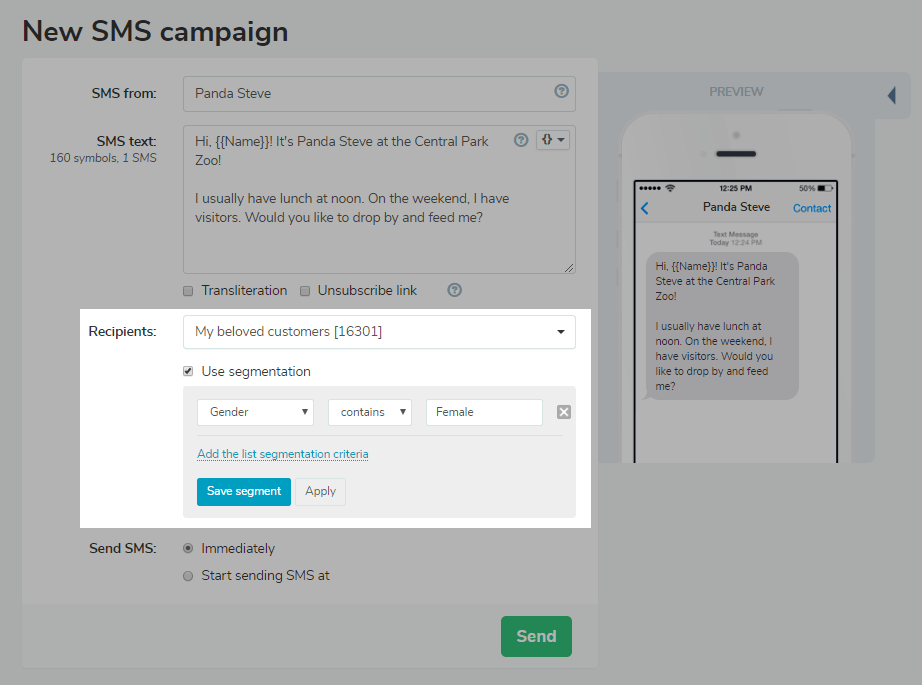Screen dimensions: 922x685
Task: Click the green Send button
Action: (536, 636)
